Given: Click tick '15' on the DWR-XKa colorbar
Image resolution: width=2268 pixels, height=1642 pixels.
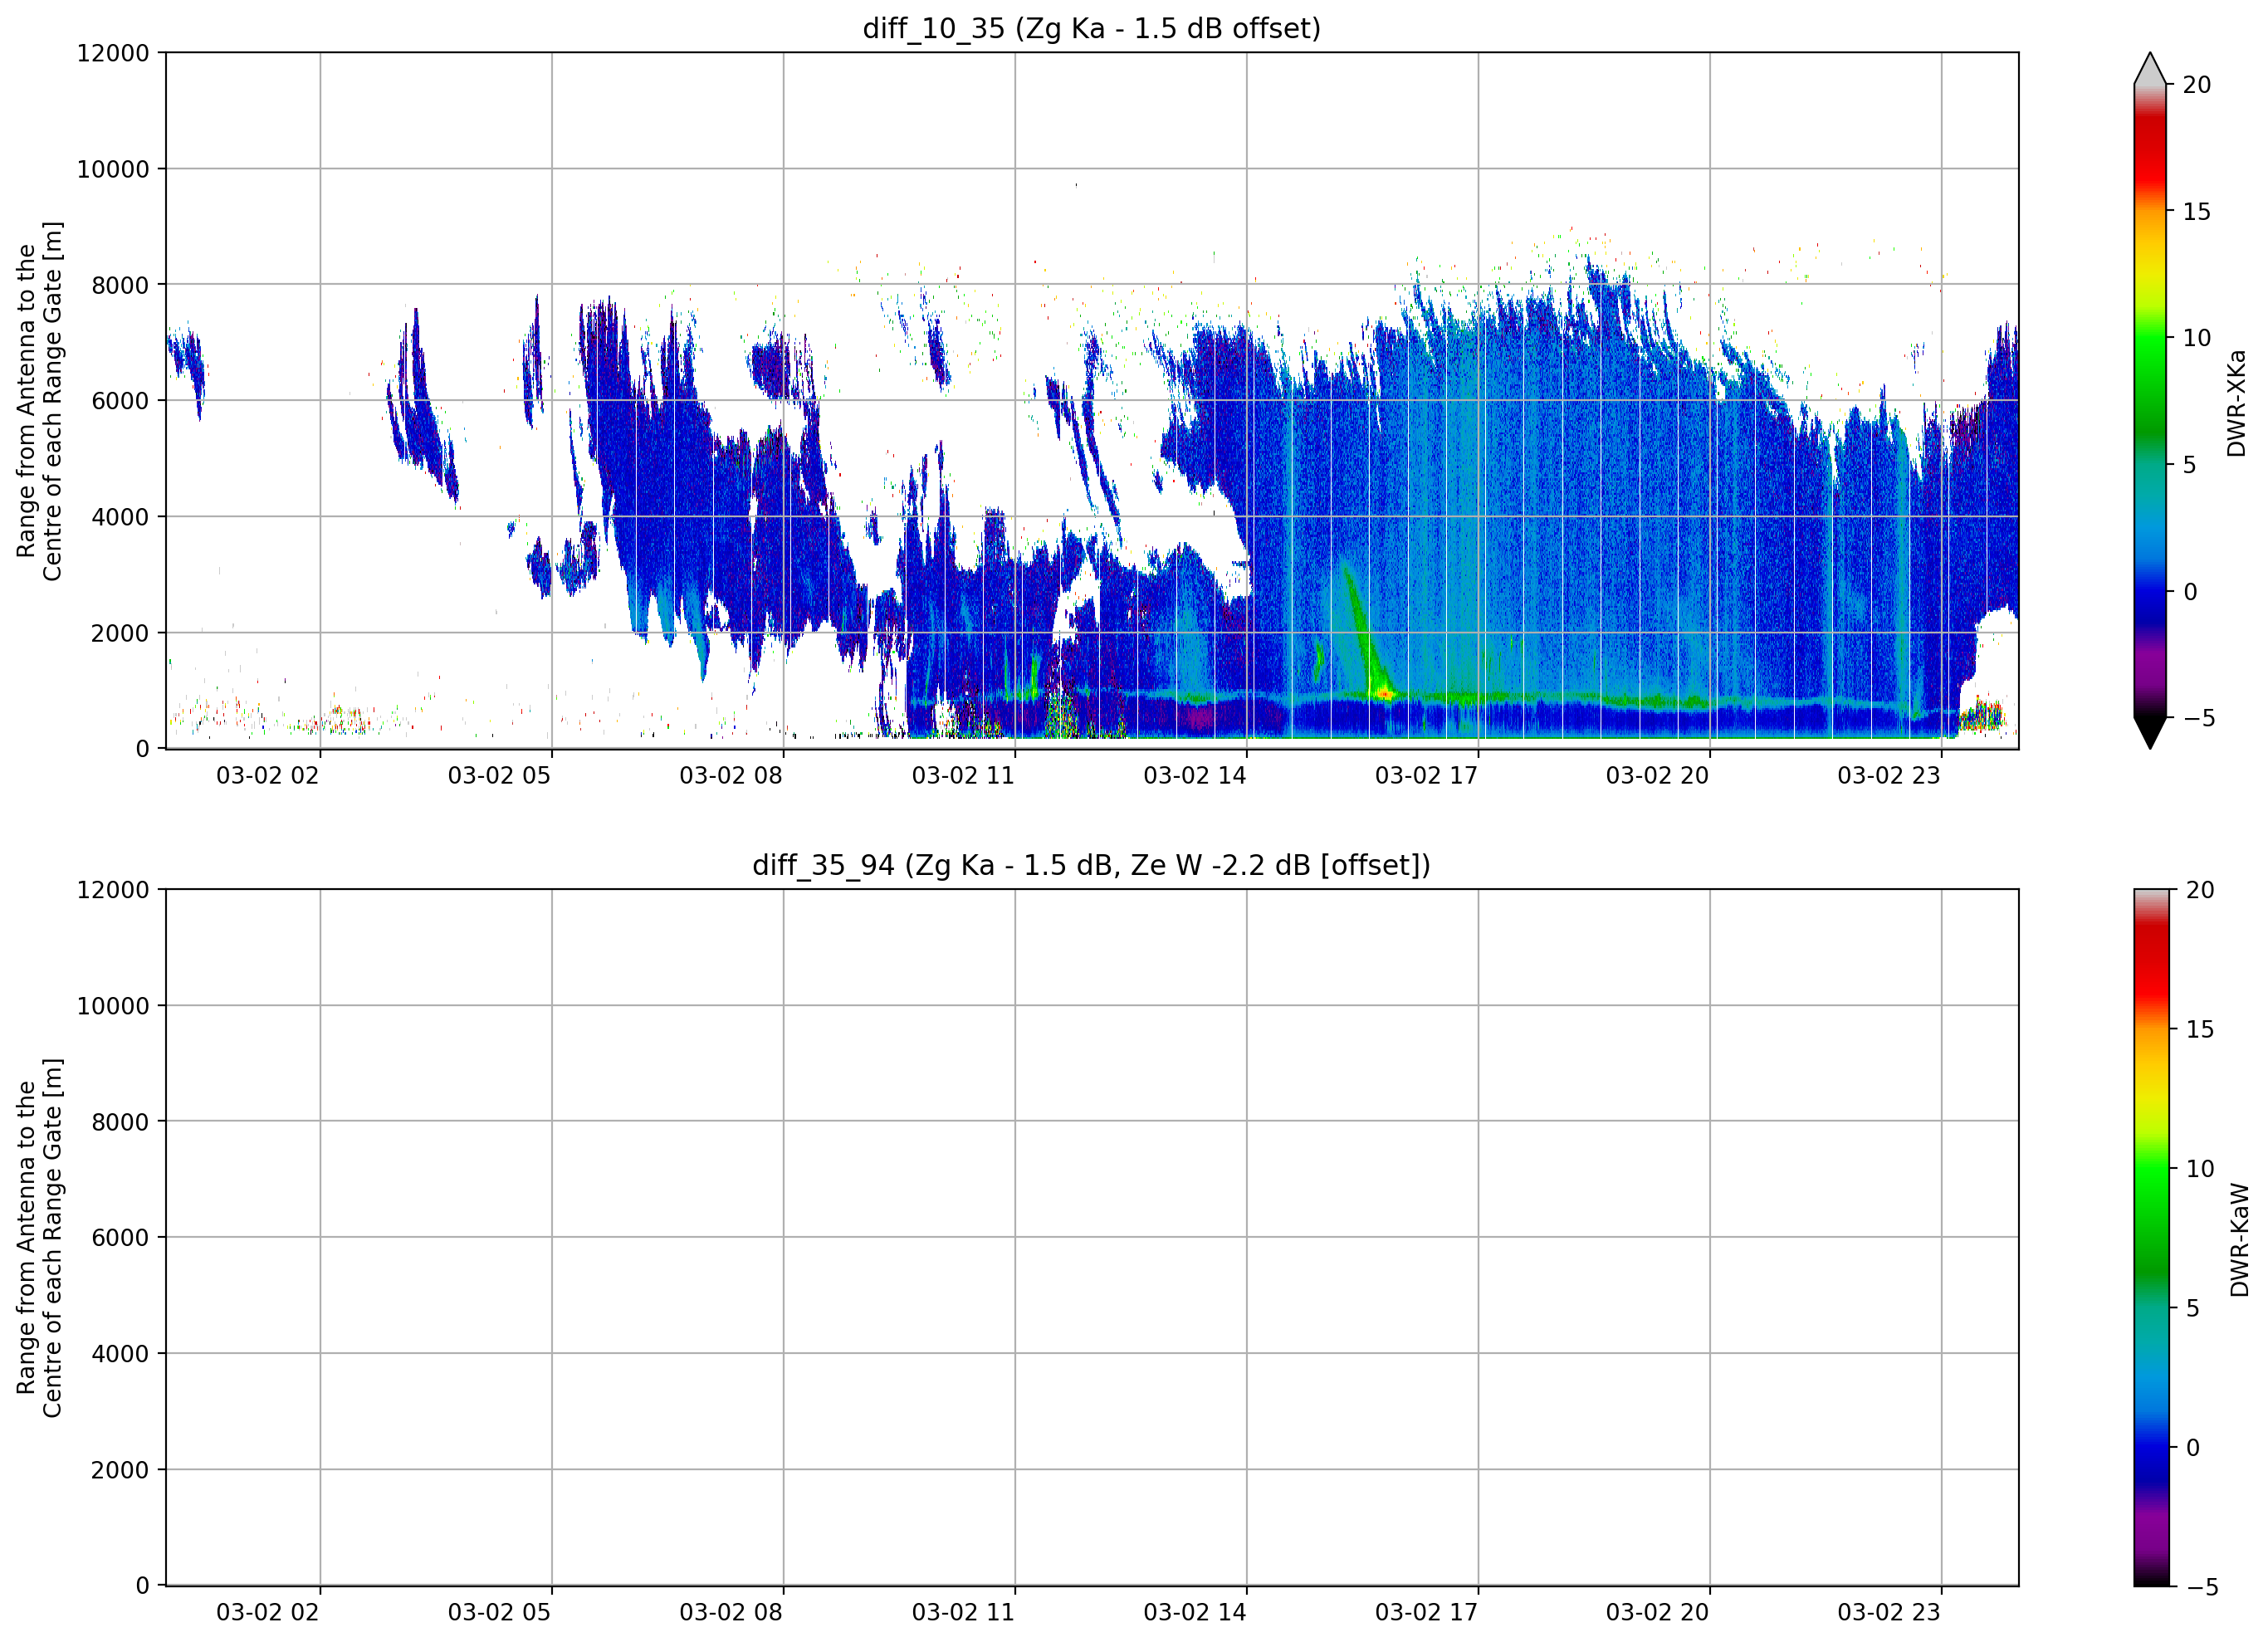Looking at the screenshot, I should (2196, 212).
